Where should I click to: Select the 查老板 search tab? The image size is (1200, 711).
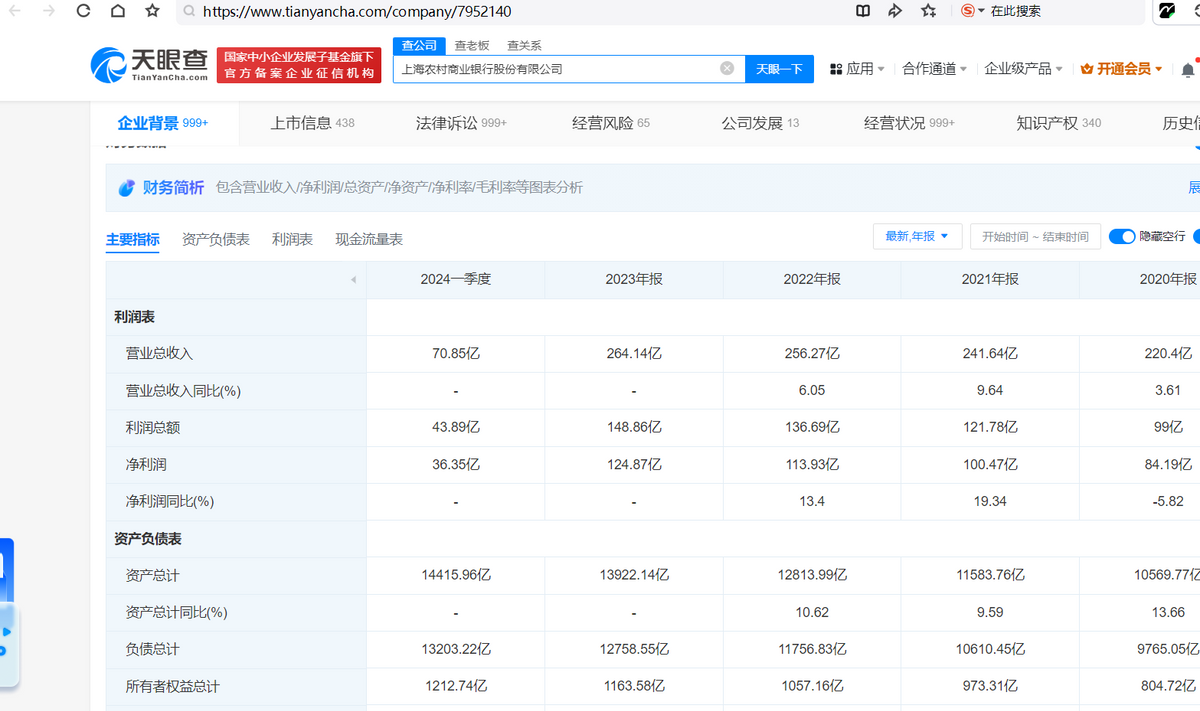[472, 45]
